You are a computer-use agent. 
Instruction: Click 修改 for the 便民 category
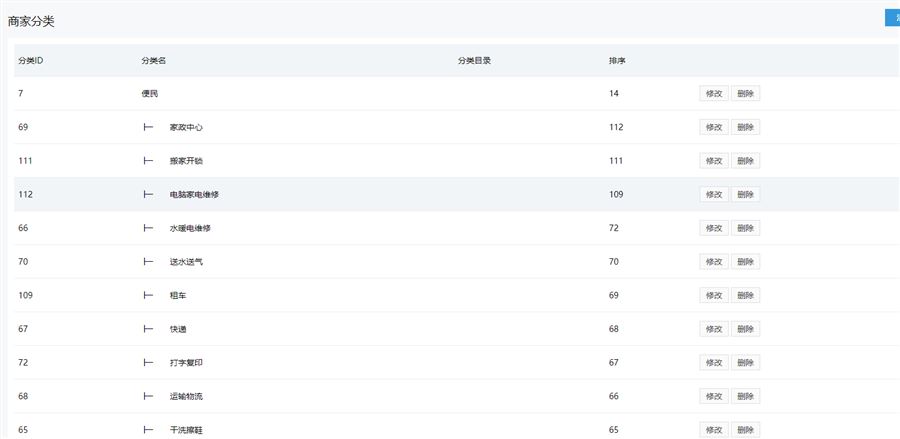tap(713, 93)
